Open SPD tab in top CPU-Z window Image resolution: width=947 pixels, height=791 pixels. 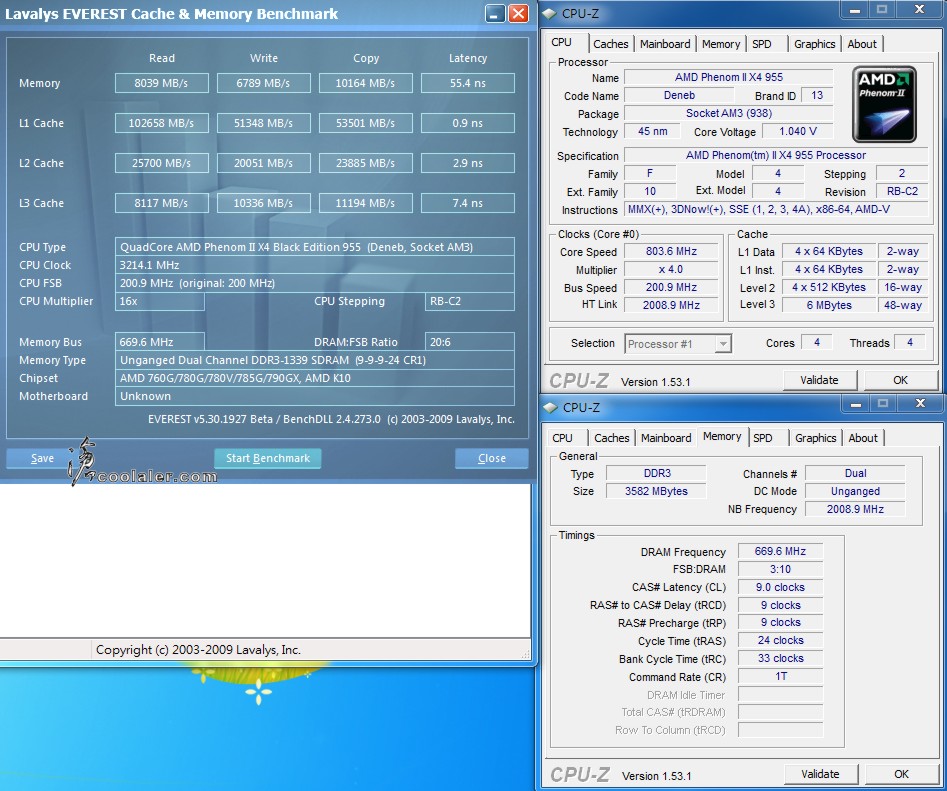(x=762, y=44)
